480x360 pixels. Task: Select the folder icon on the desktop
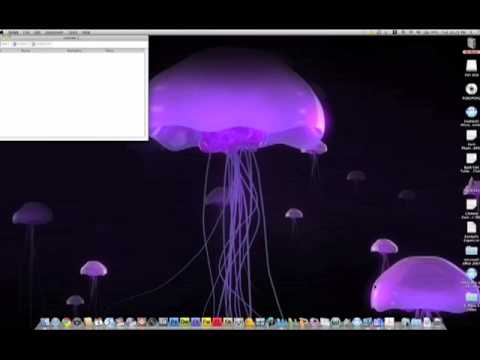click(x=471, y=250)
